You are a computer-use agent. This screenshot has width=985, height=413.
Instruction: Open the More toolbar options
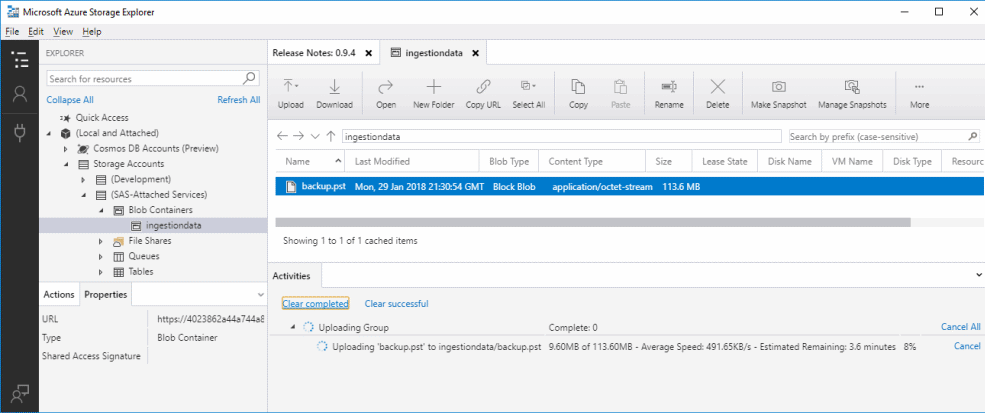point(919,94)
